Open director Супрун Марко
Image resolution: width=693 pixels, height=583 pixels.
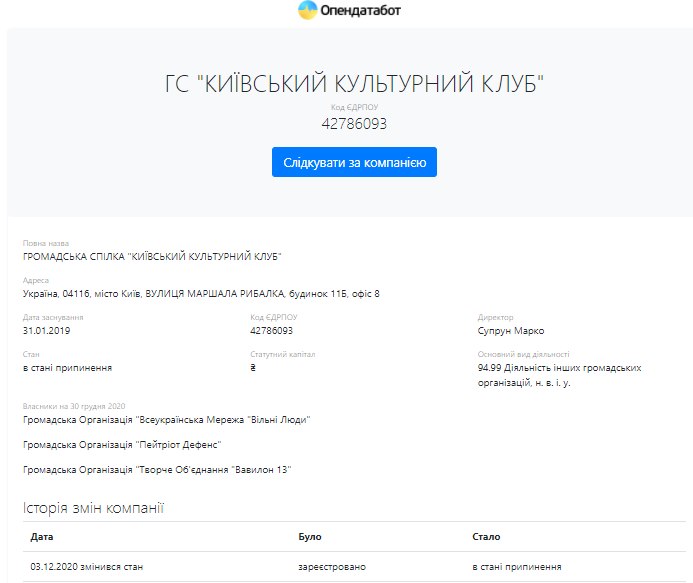coord(511,330)
